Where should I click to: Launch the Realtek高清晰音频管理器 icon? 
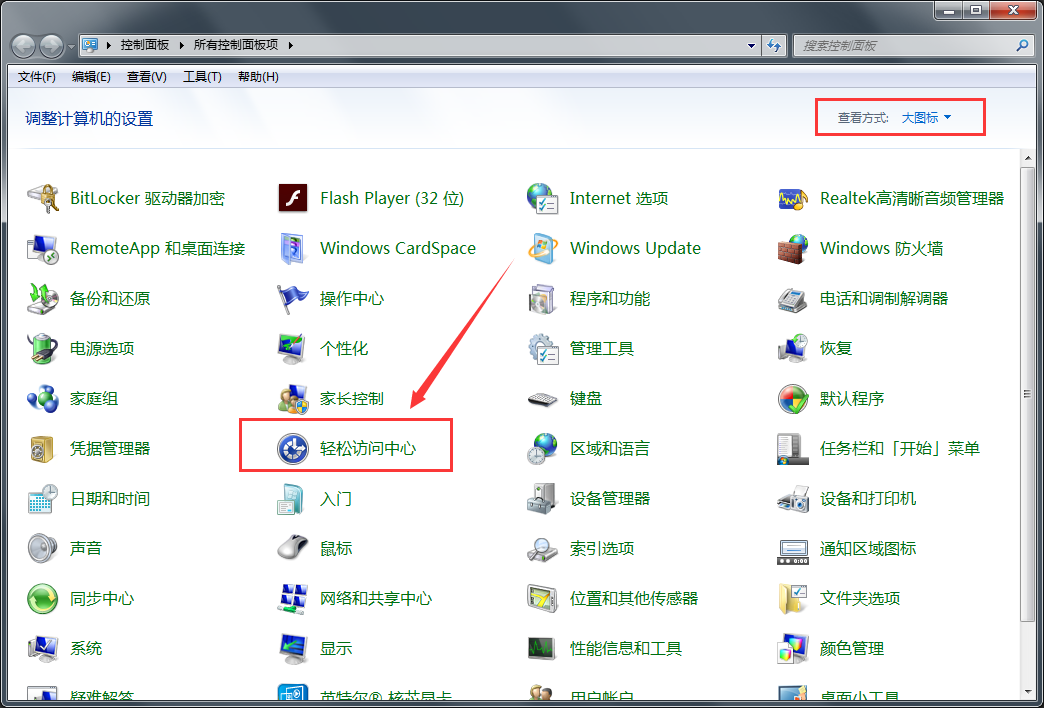pyautogui.click(x=793, y=198)
